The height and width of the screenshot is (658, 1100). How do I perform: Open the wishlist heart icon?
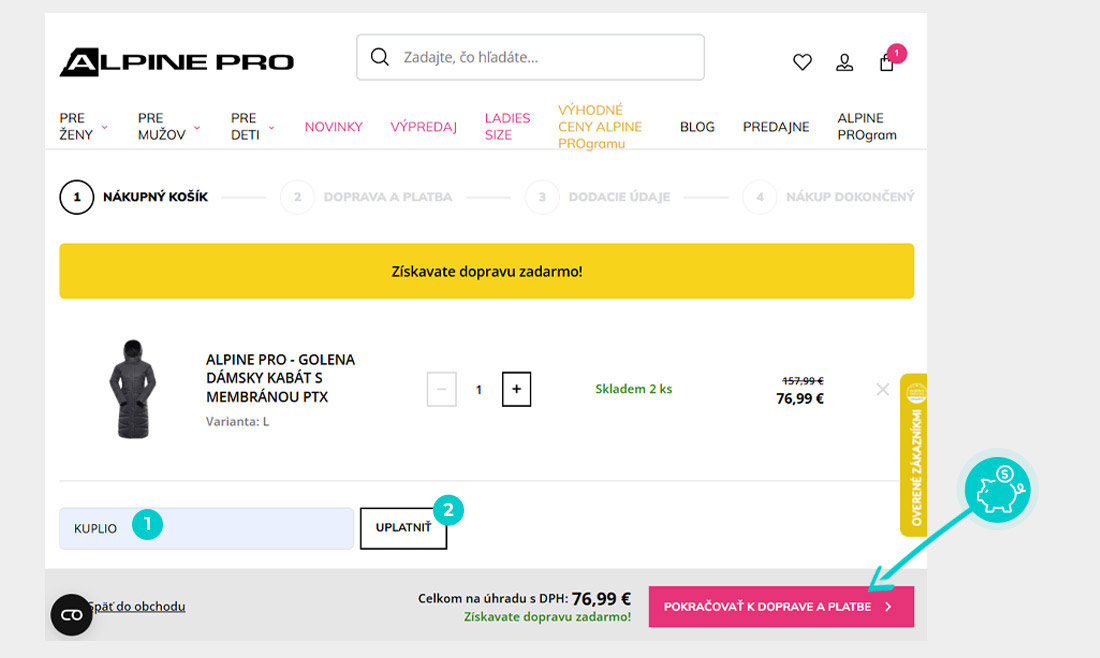[802, 62]
